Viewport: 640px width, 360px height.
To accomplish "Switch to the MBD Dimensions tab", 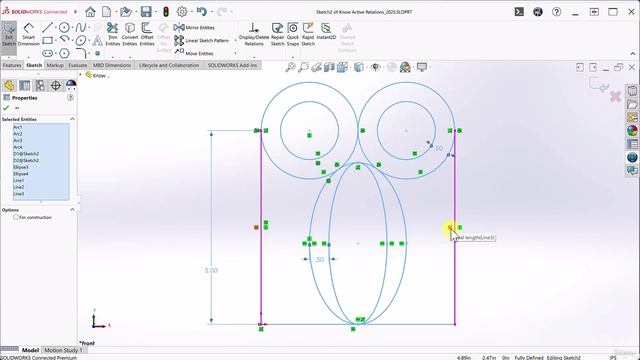I will tap(112, 65).
